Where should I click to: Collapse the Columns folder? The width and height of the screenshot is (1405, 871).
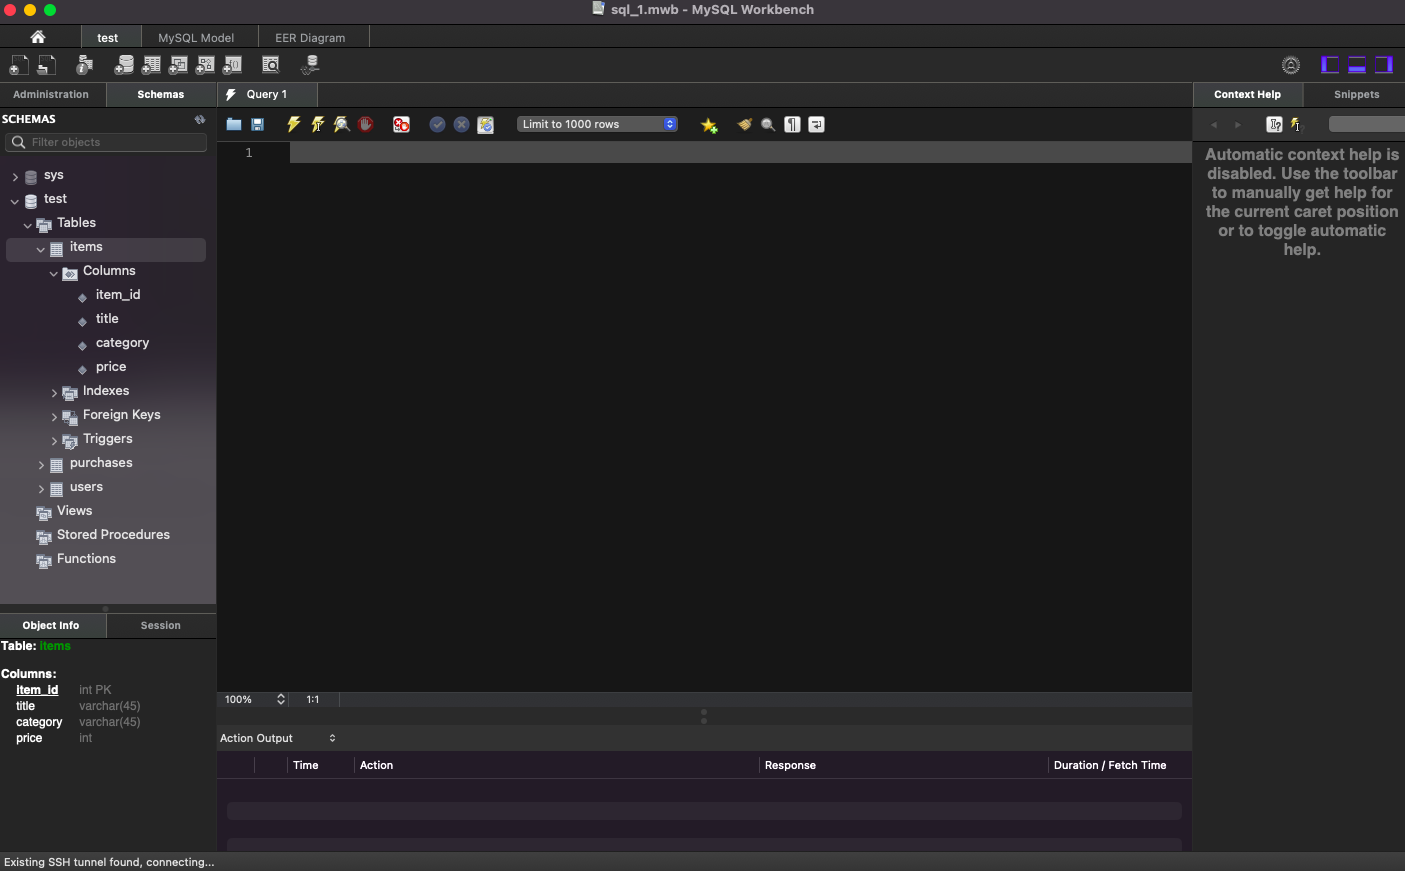(54, 273)
